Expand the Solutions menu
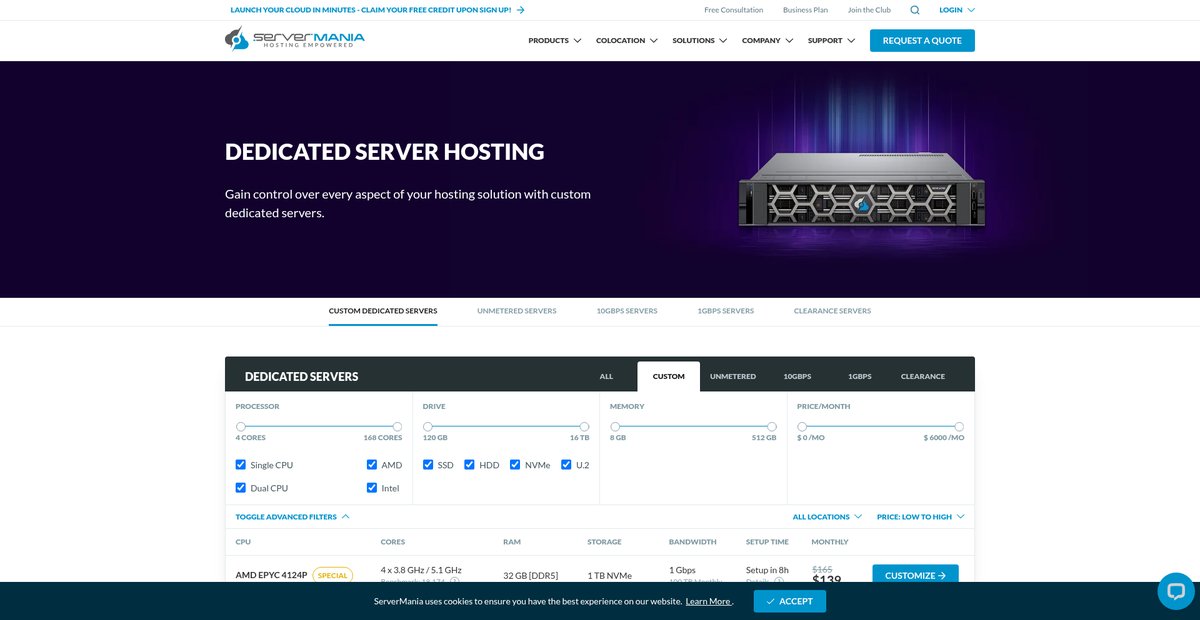Viewport: 1200px width, 620px height. point(700,41)
